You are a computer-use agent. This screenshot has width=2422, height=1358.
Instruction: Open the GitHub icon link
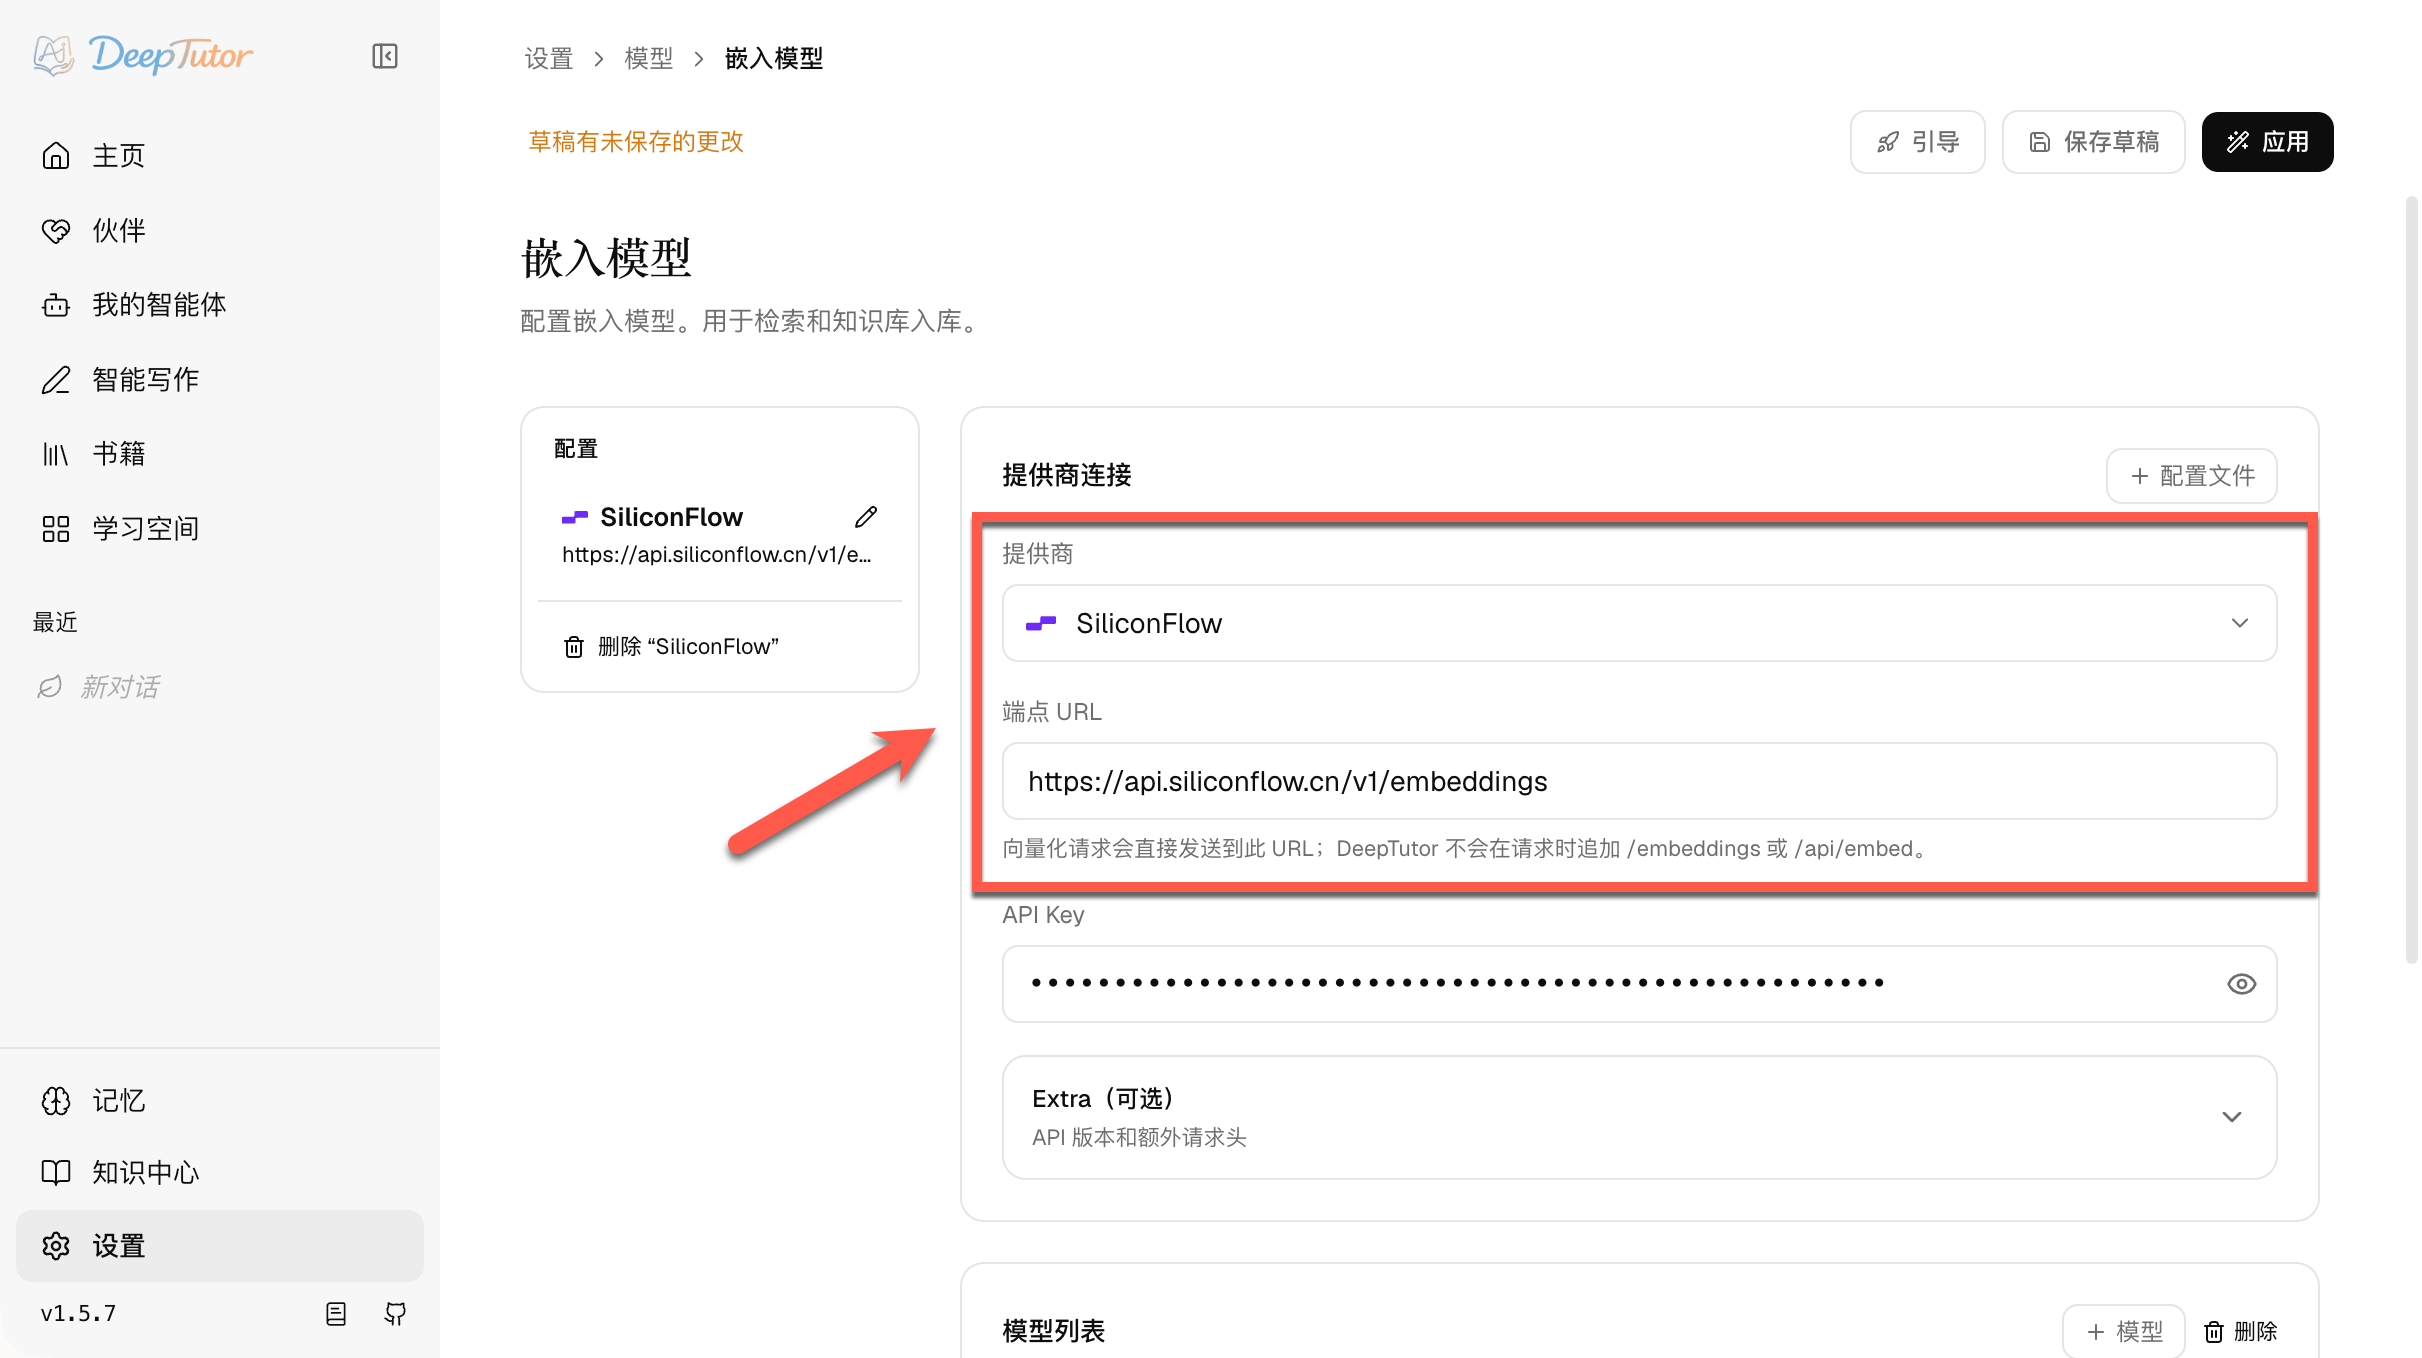pyautogui.click(x=396, y=1314)
